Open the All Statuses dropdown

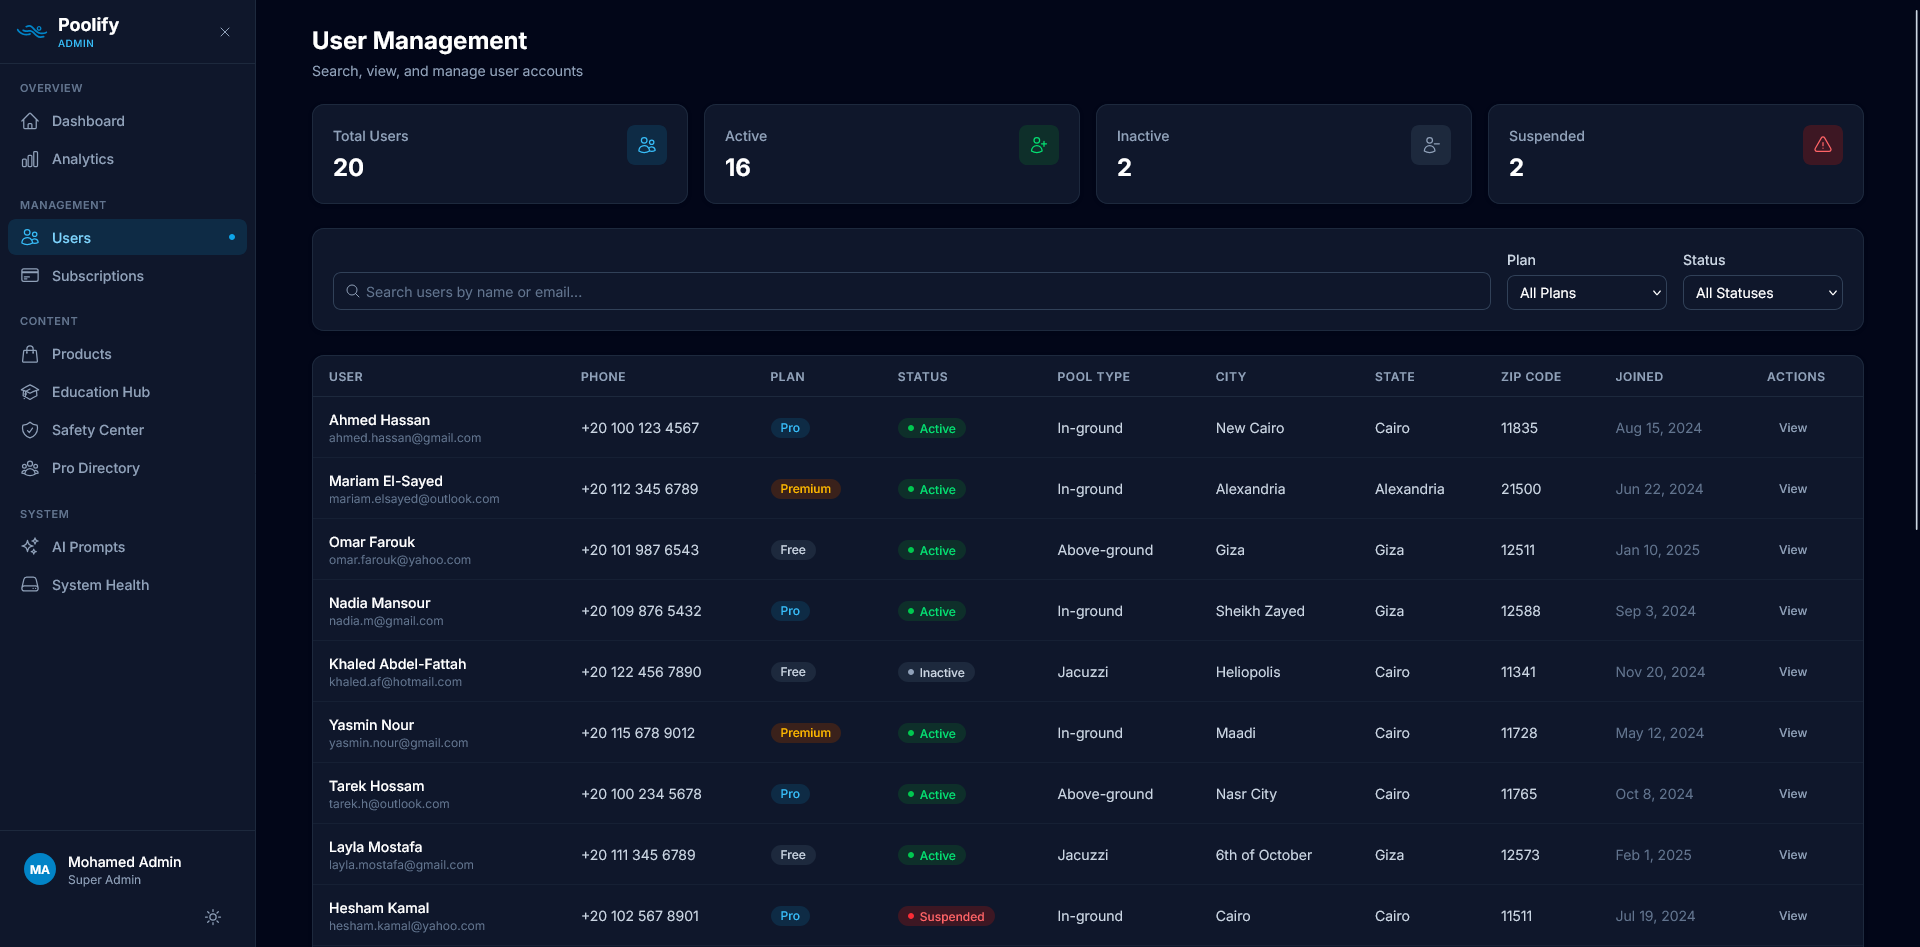pyautogui.click(x=1763, y=293)
